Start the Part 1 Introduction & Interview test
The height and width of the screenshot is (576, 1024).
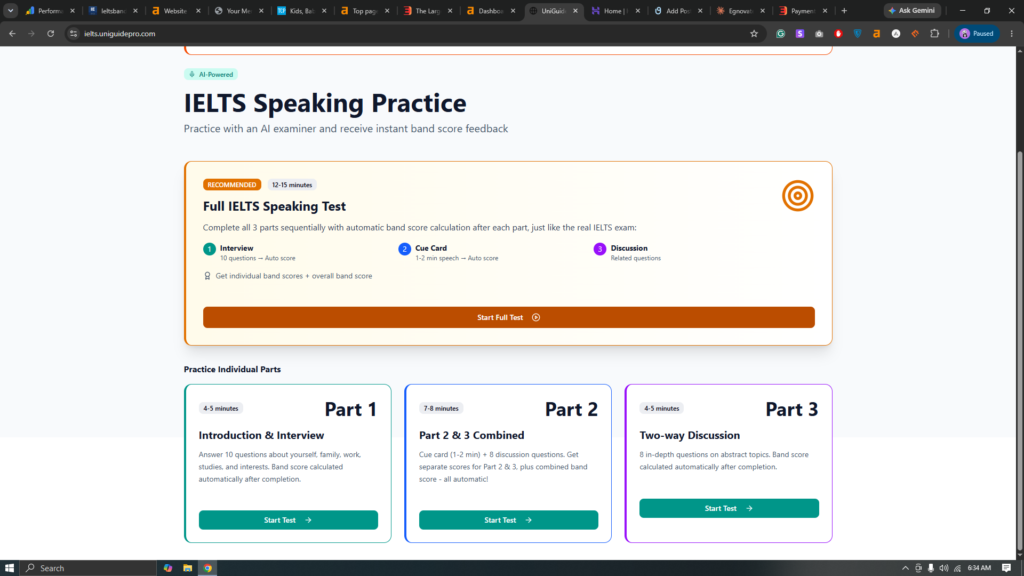[288, 520]
